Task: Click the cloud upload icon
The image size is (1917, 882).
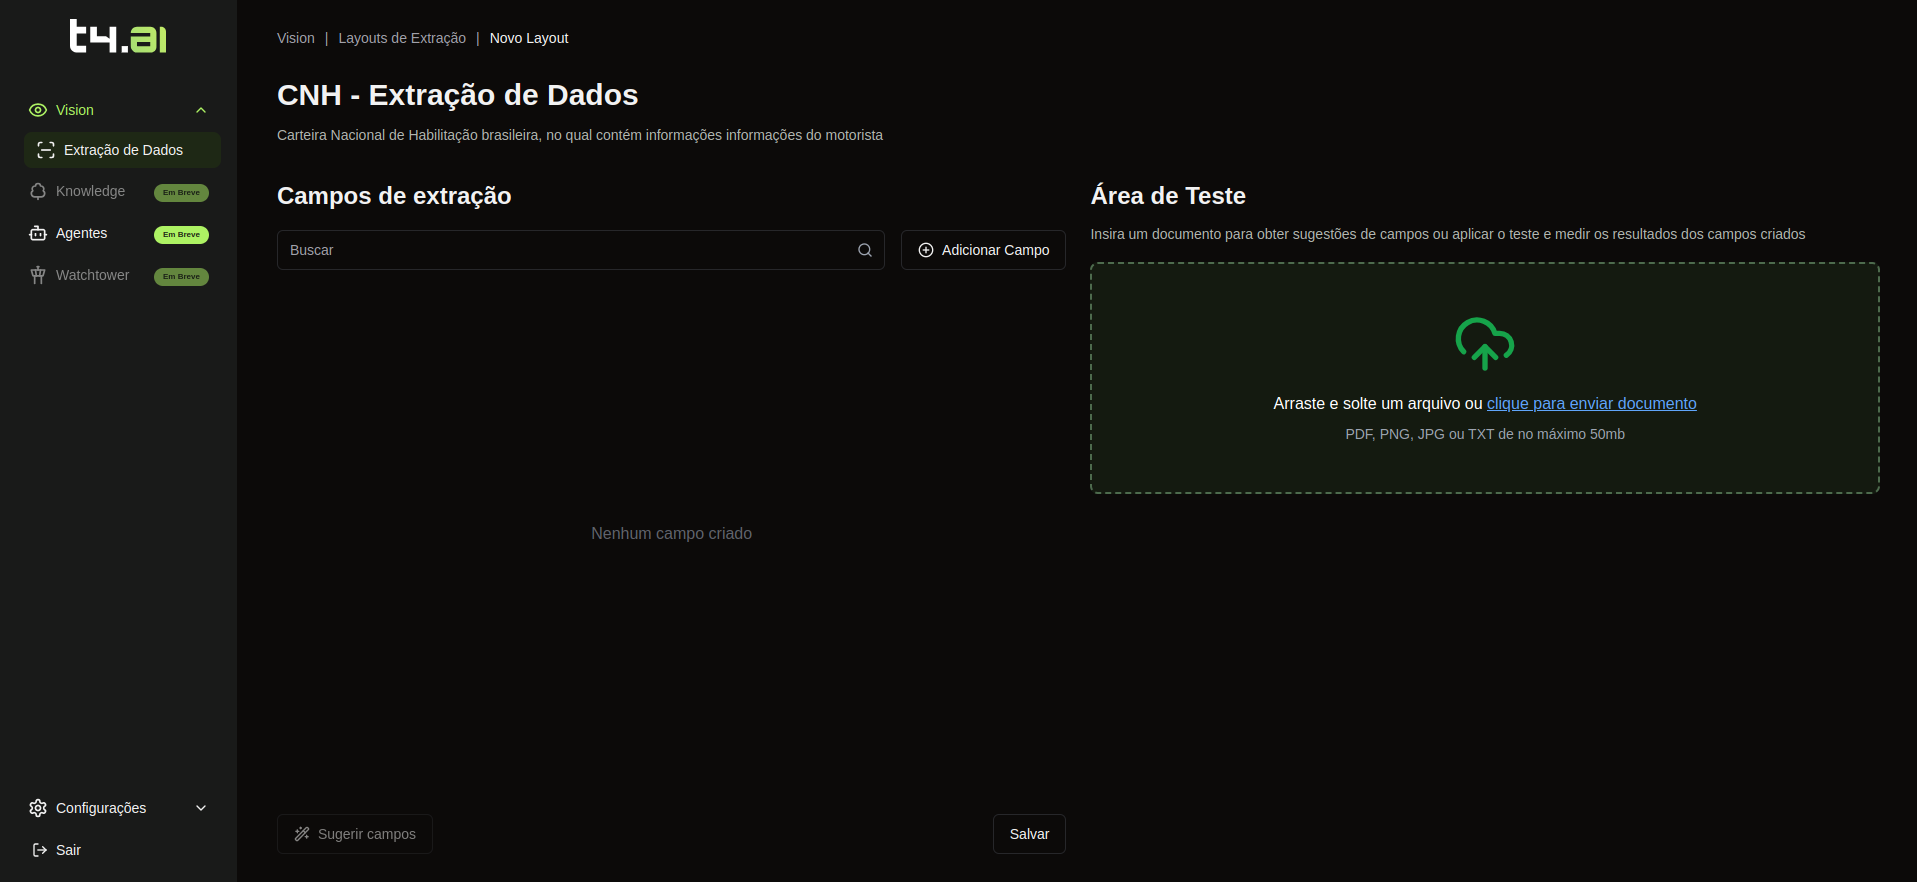Action: (1484, 343)
